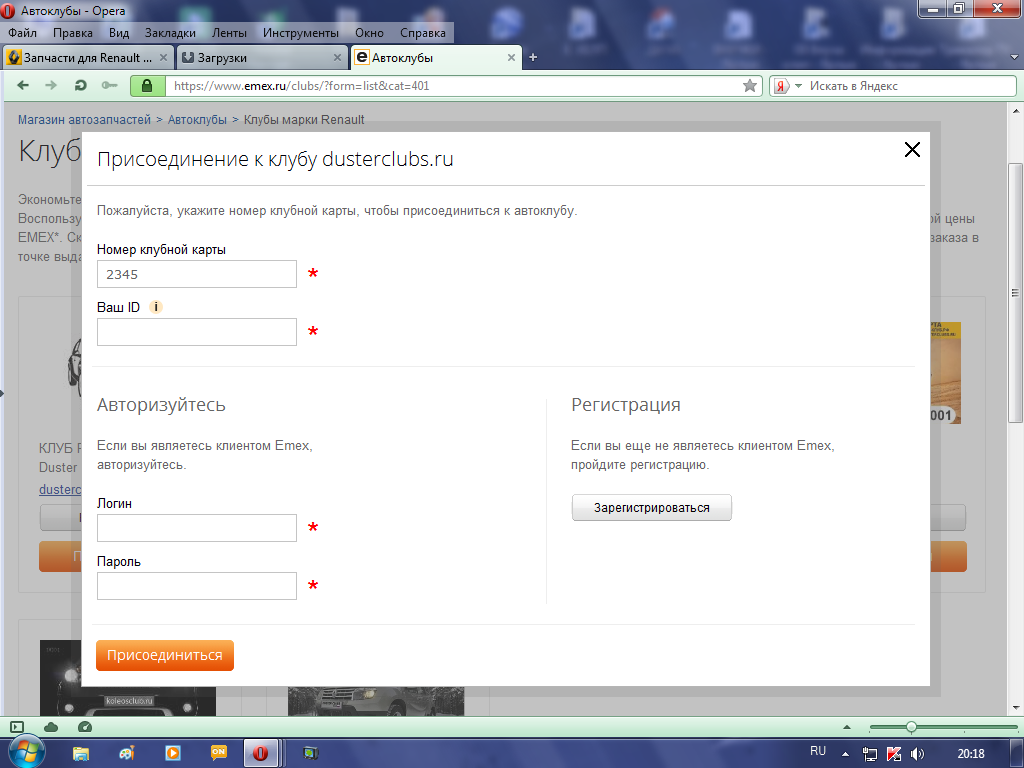This screenshot has height=768, width=1024.
Task: Close the Загрузки tab
Action: click(x=337, y=57)
